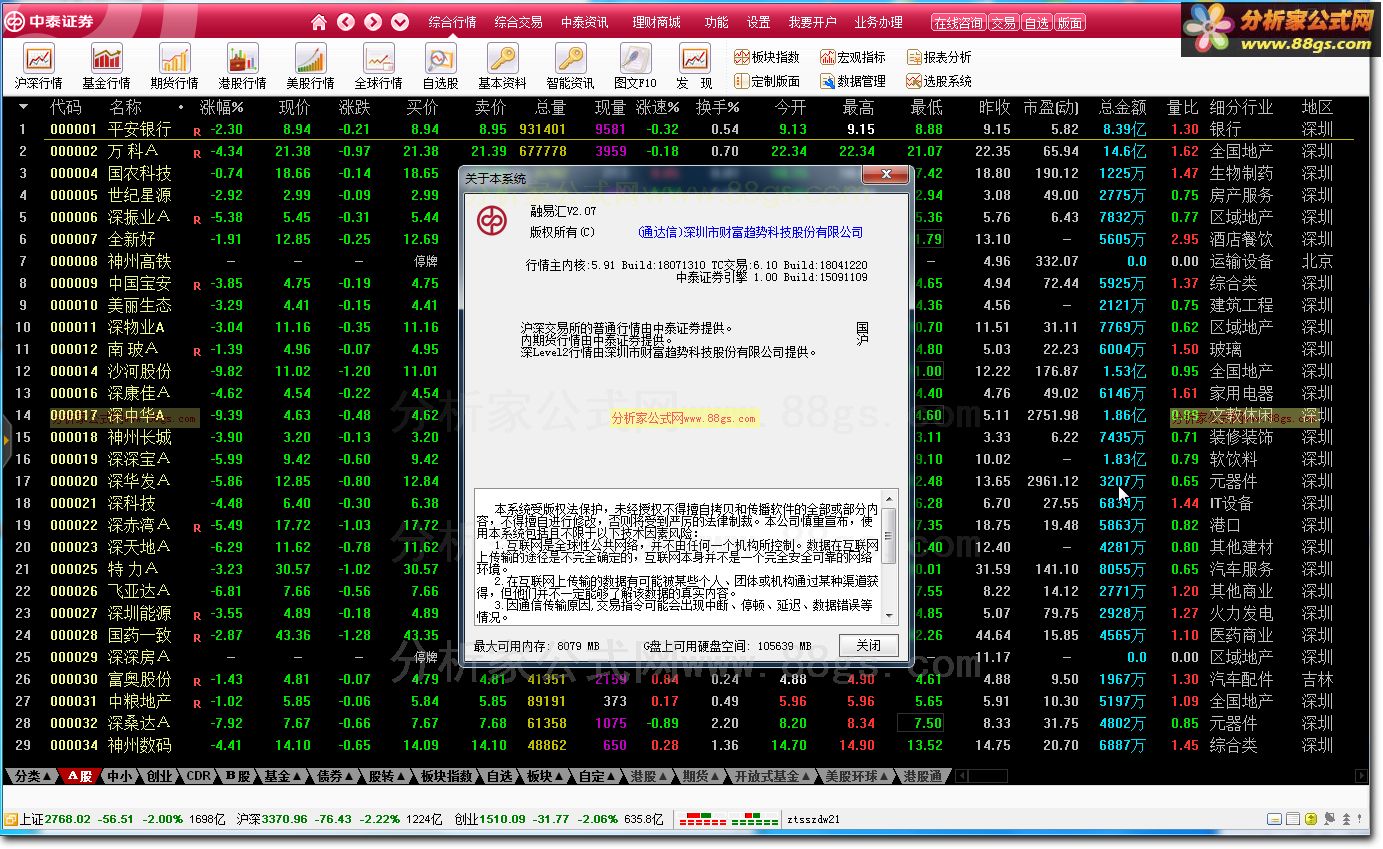Sort by 涨幅% column header
The height and width of the screenshot is (849, 1383).
[222, 107]
